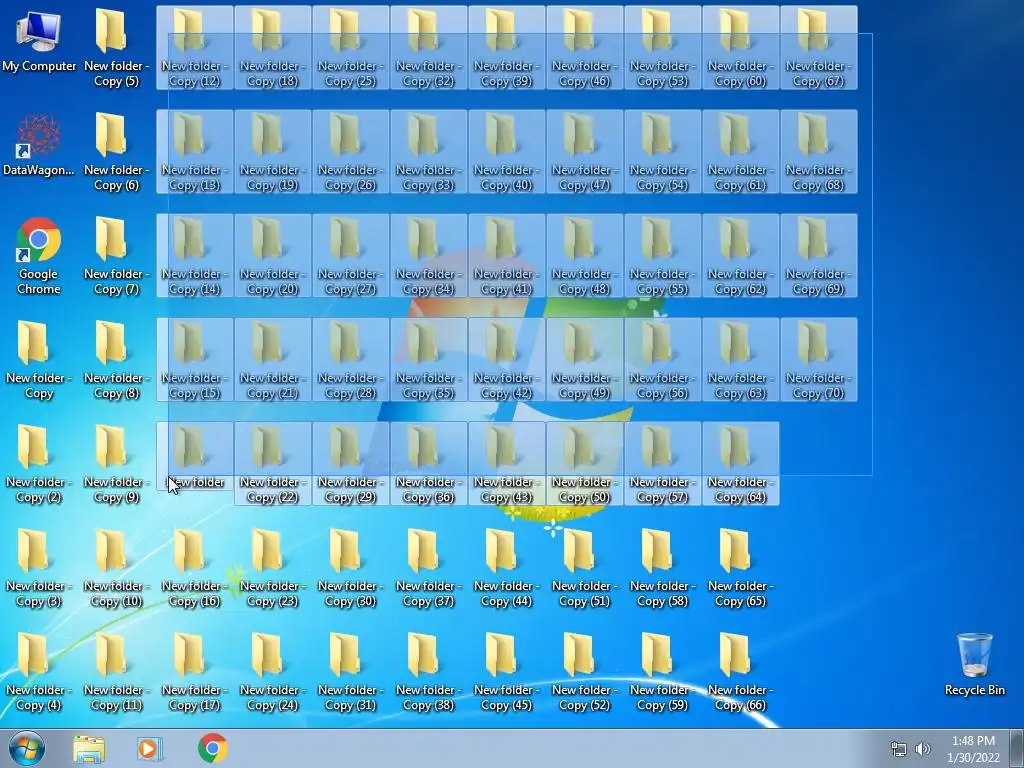Click highlighted folder New folder - Copy (46)
This screenshot has width=1024, height=768.
[x=584, y=48]
